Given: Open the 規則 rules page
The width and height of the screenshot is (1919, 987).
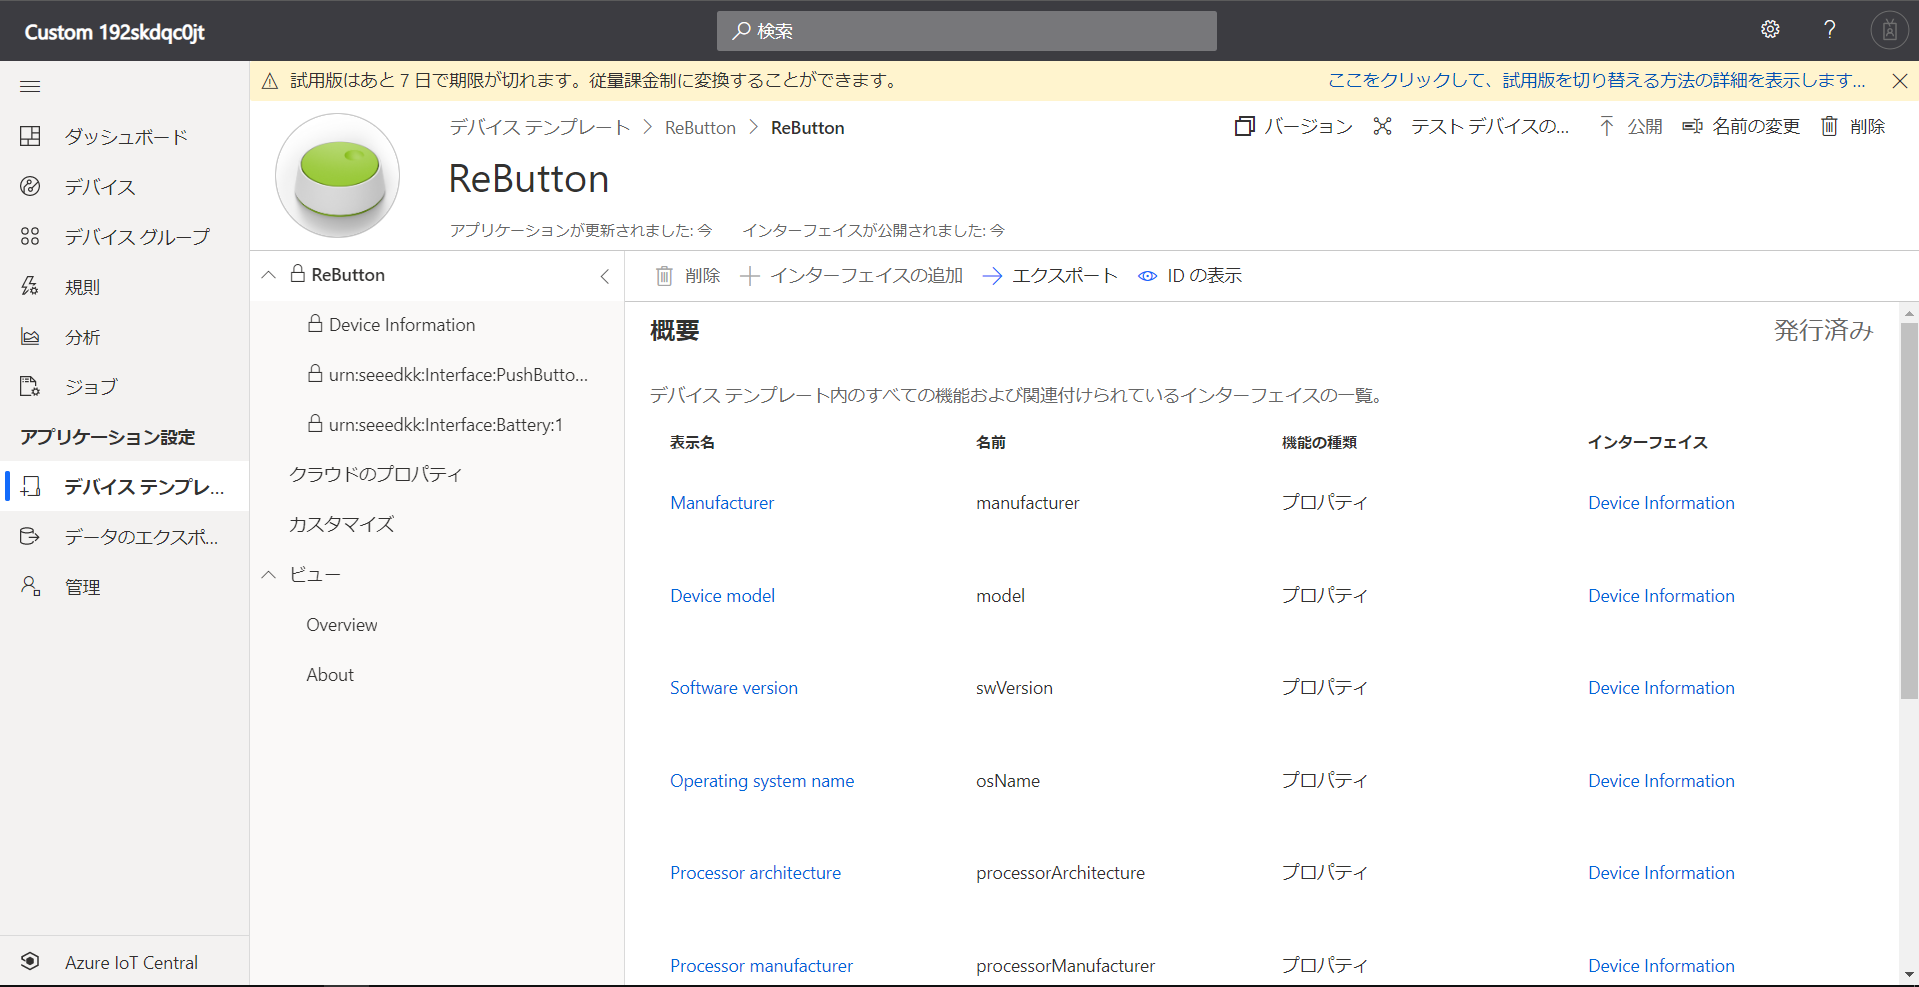Looking at the screenshot, I should (82, 287).
